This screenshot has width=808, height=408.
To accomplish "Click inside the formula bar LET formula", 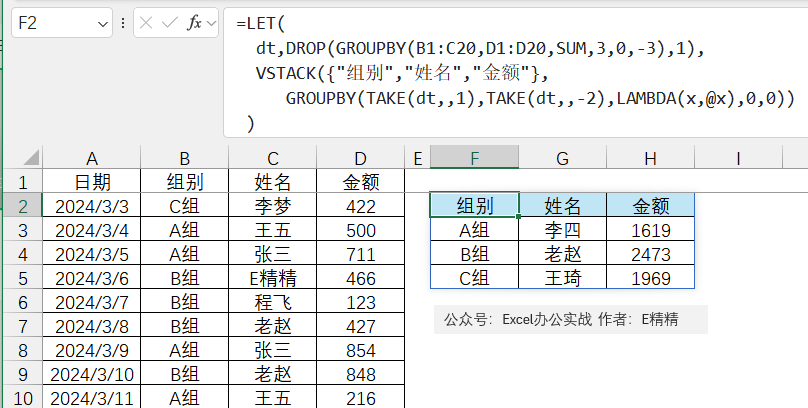I will tap(515, 73).
